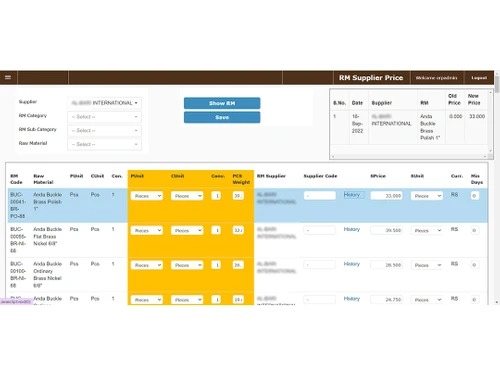Click the Show RM button
Image resolution: width=500 pixels, height=375 pixels.
[222, 103]
